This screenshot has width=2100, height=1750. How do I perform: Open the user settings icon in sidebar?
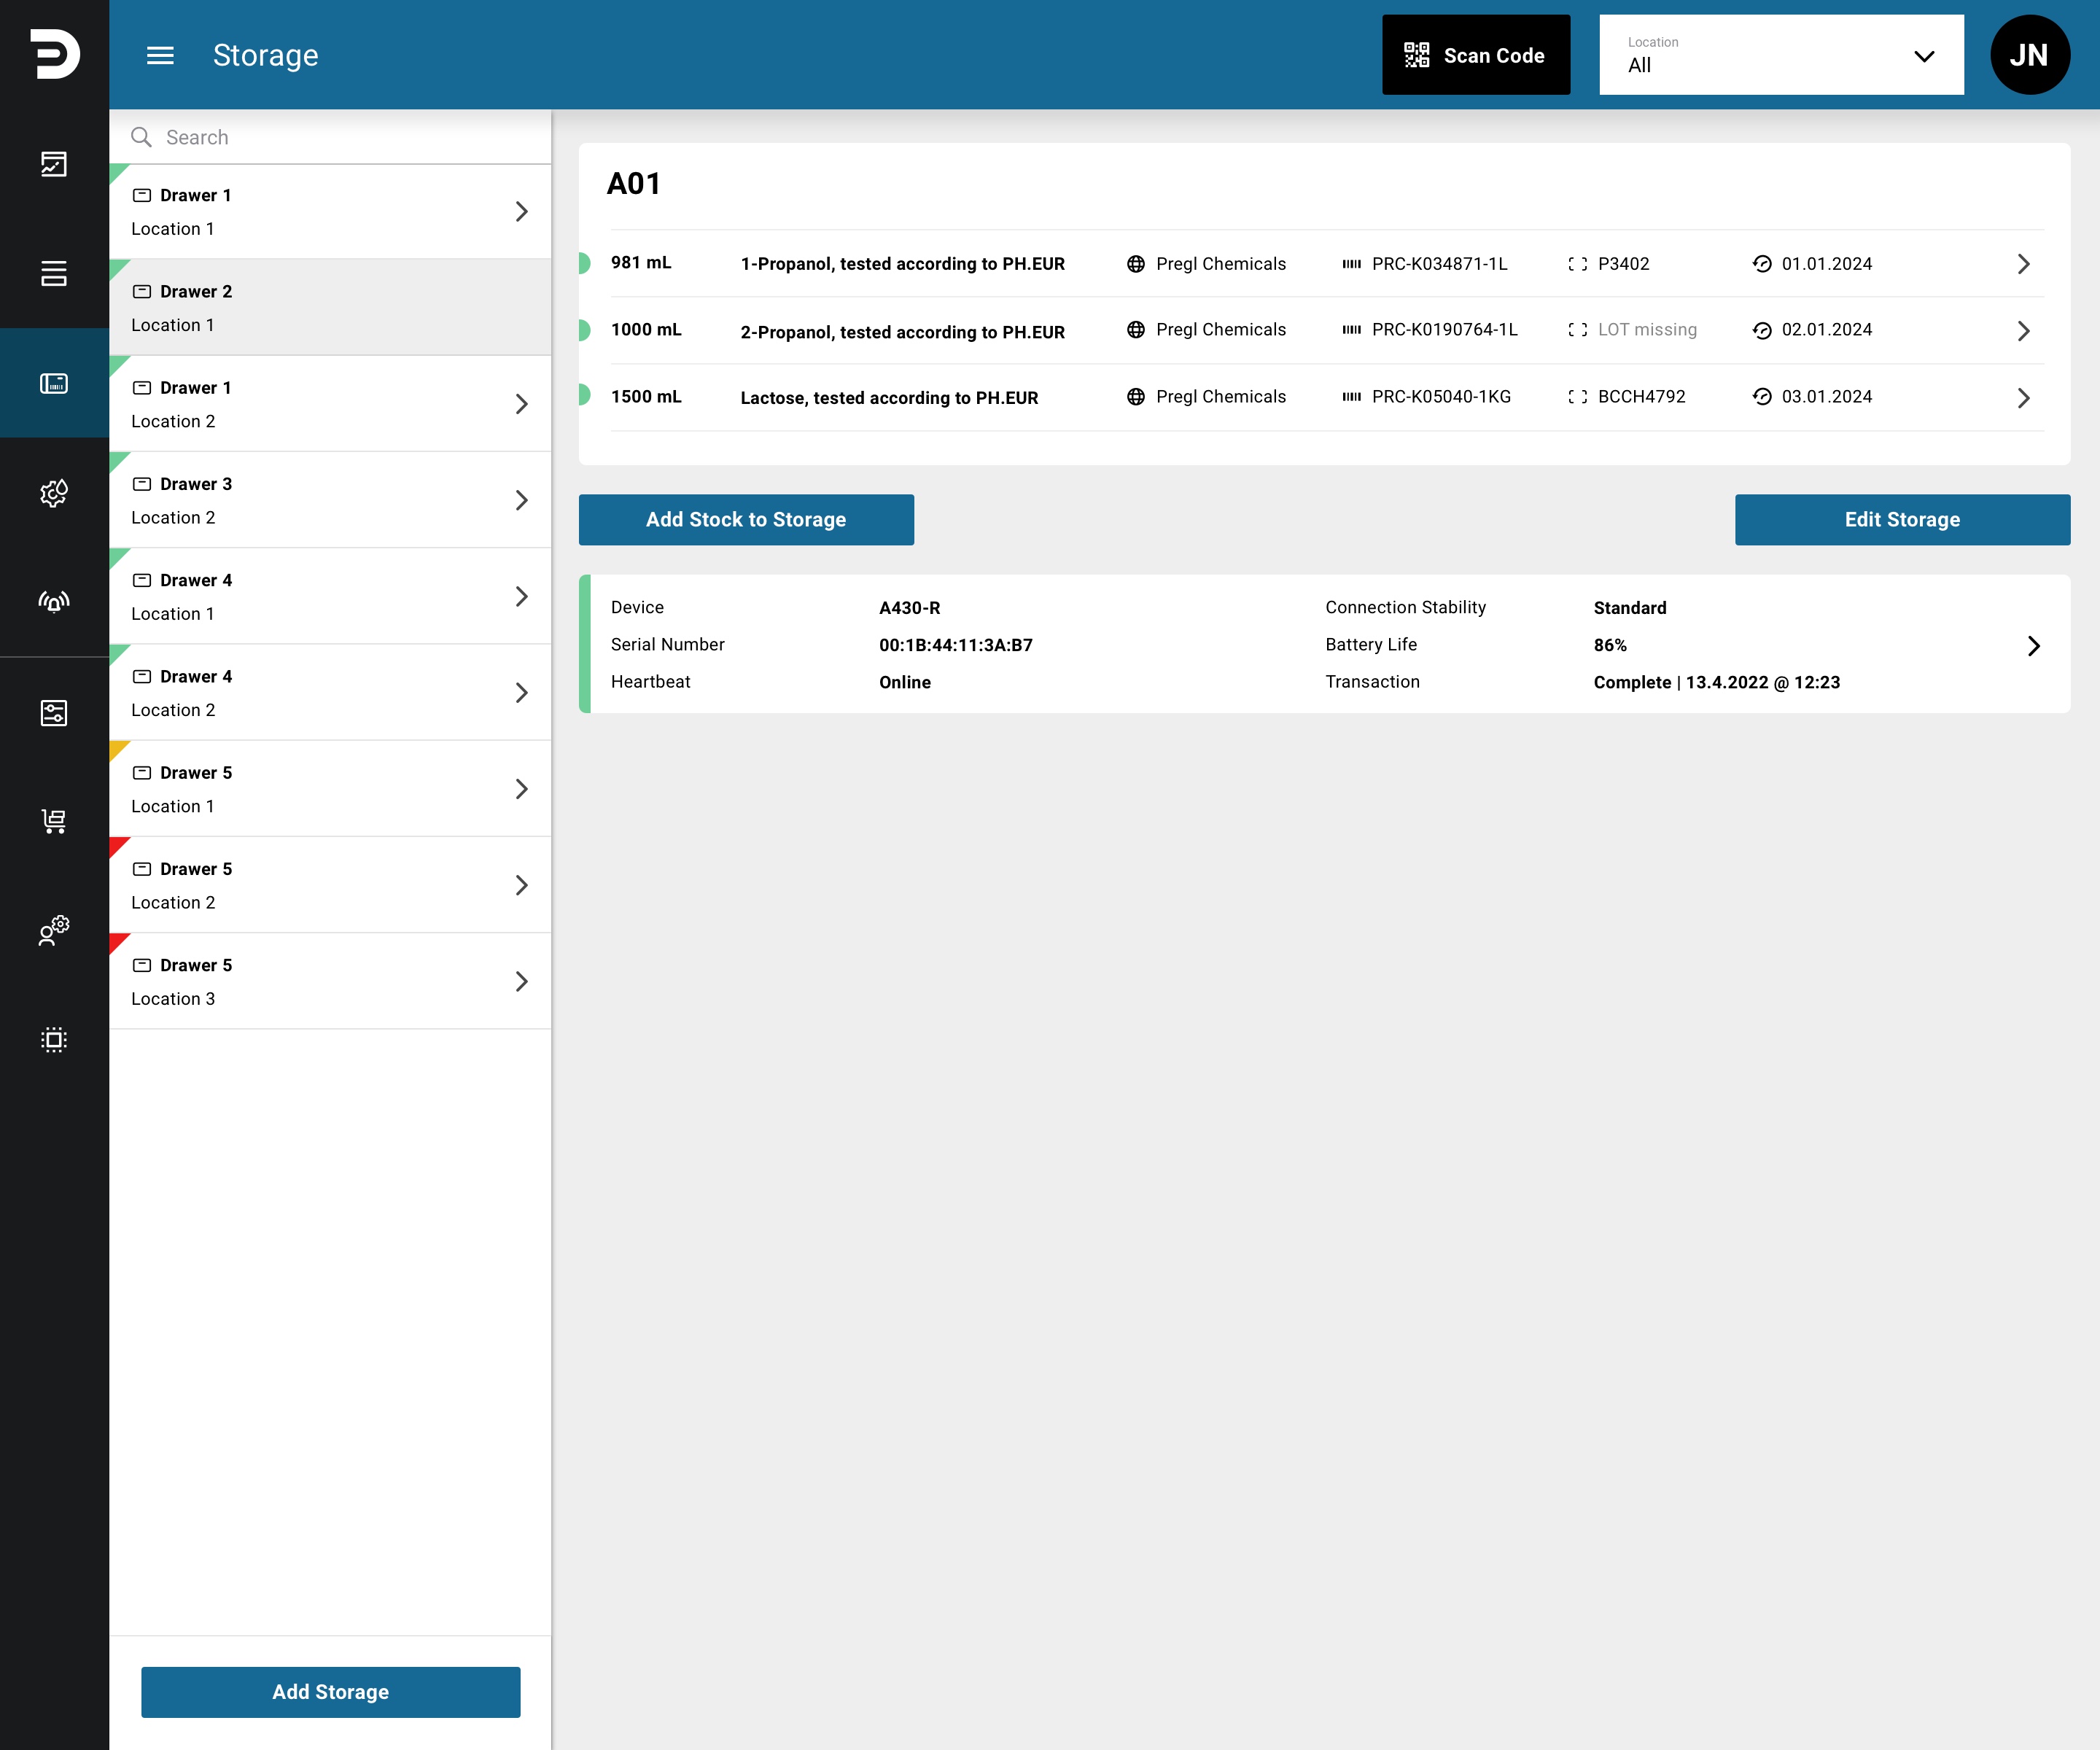coord(54,930)
